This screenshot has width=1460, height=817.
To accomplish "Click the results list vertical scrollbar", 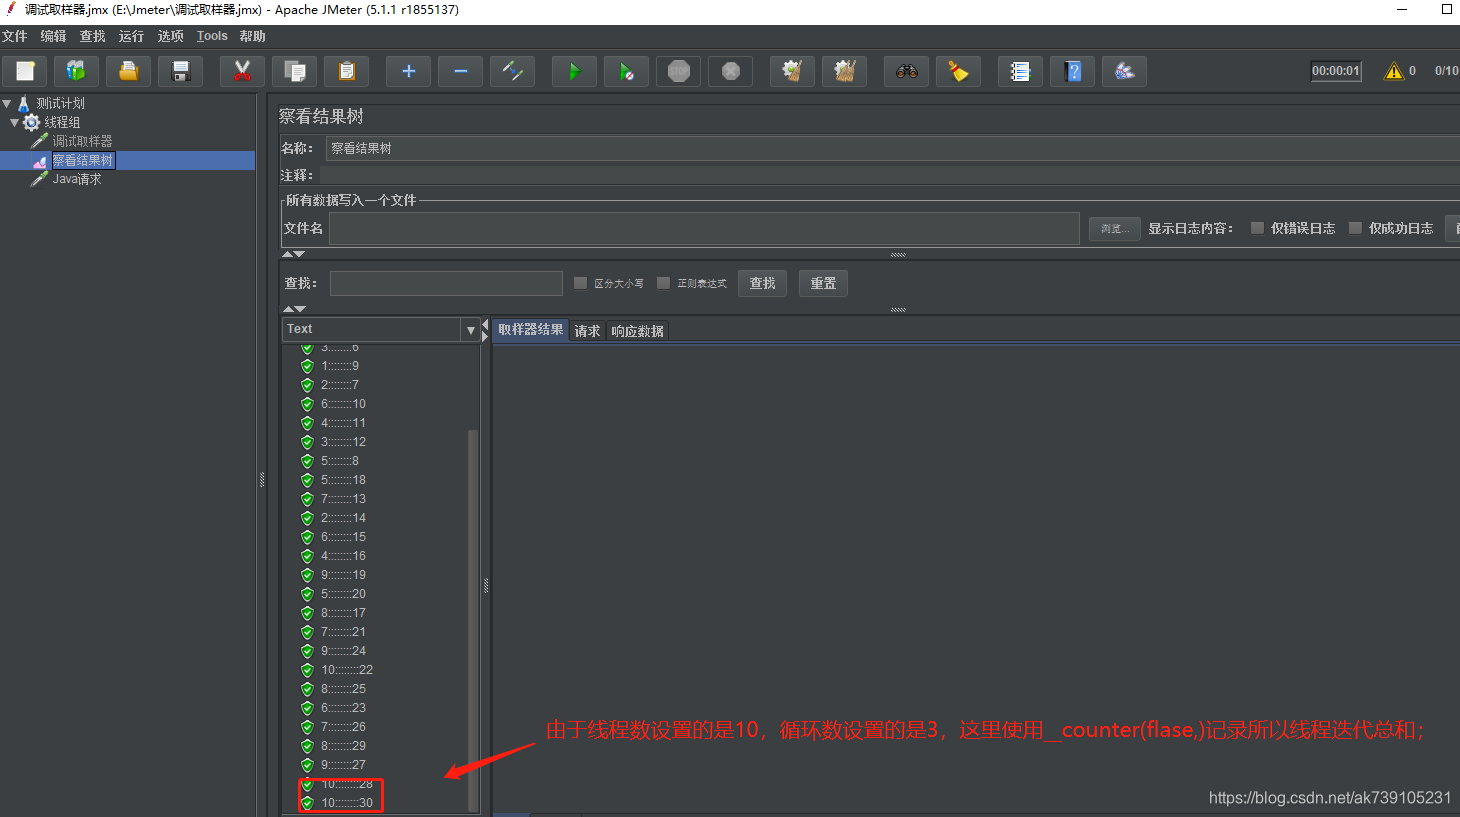I will click(473, 620).
